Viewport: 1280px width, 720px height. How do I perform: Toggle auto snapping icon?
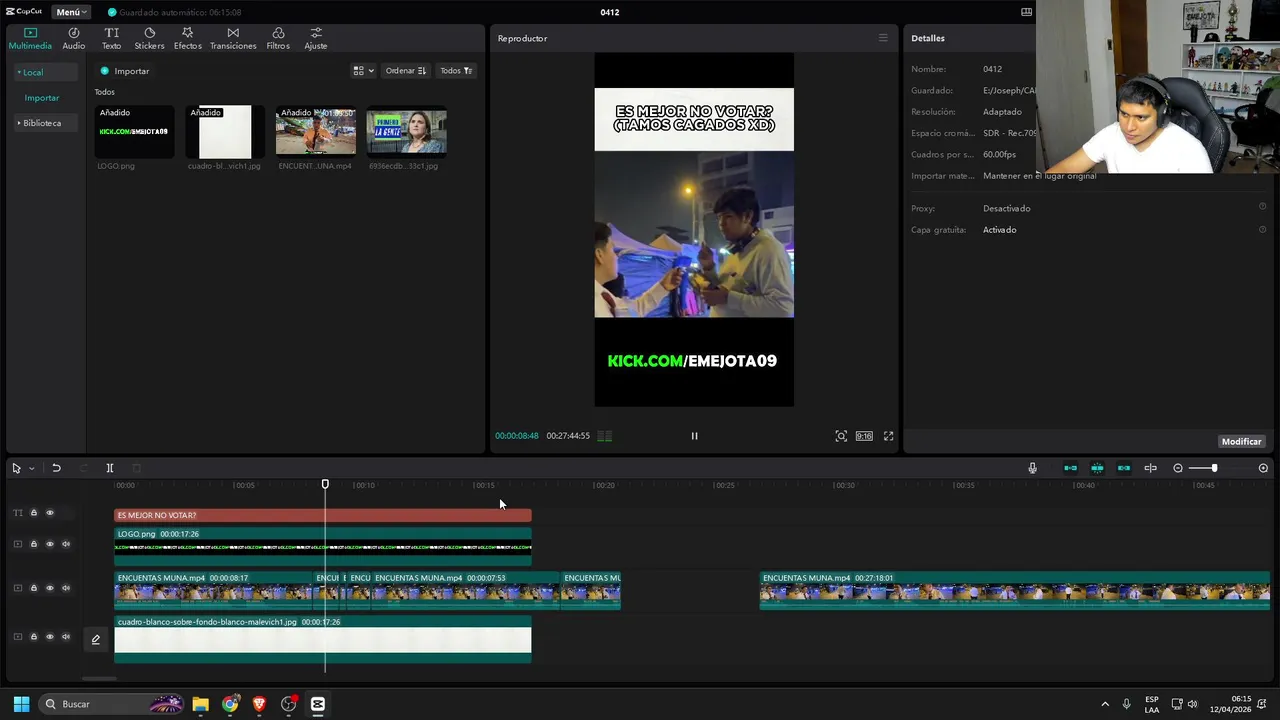coord(1097,468)
